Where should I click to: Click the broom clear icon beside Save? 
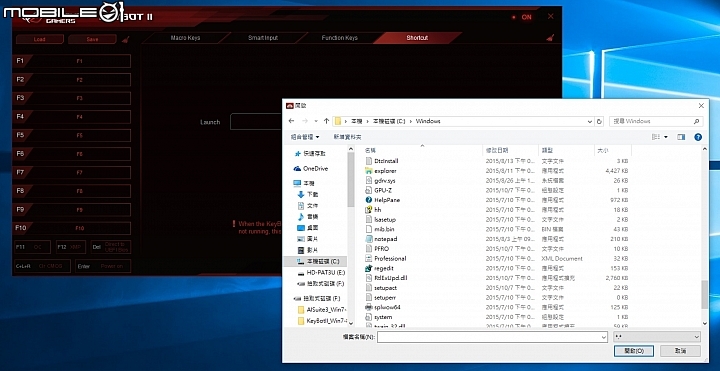[125, 39]
